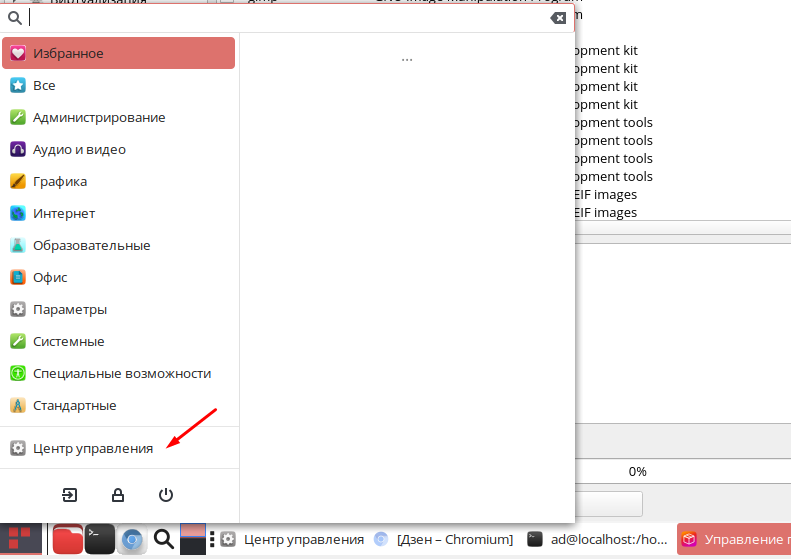This screenshot has height=559, width=791.
Task: Select Аудио и видео category
Action: tap(119, 149)
